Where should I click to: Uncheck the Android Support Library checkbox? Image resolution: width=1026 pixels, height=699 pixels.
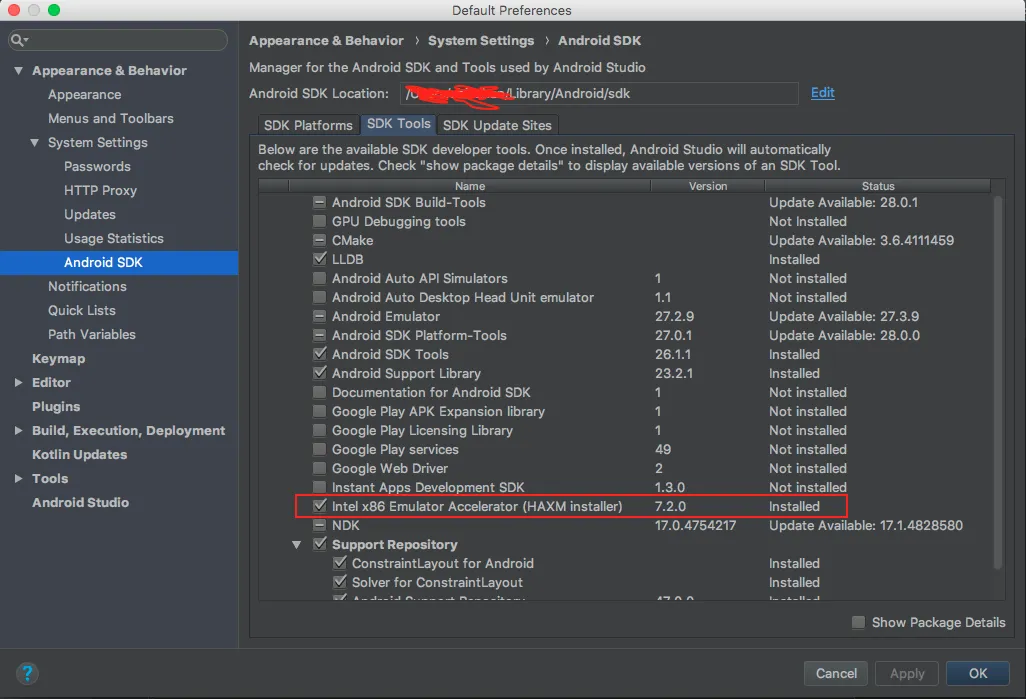(x=319, y=373)
